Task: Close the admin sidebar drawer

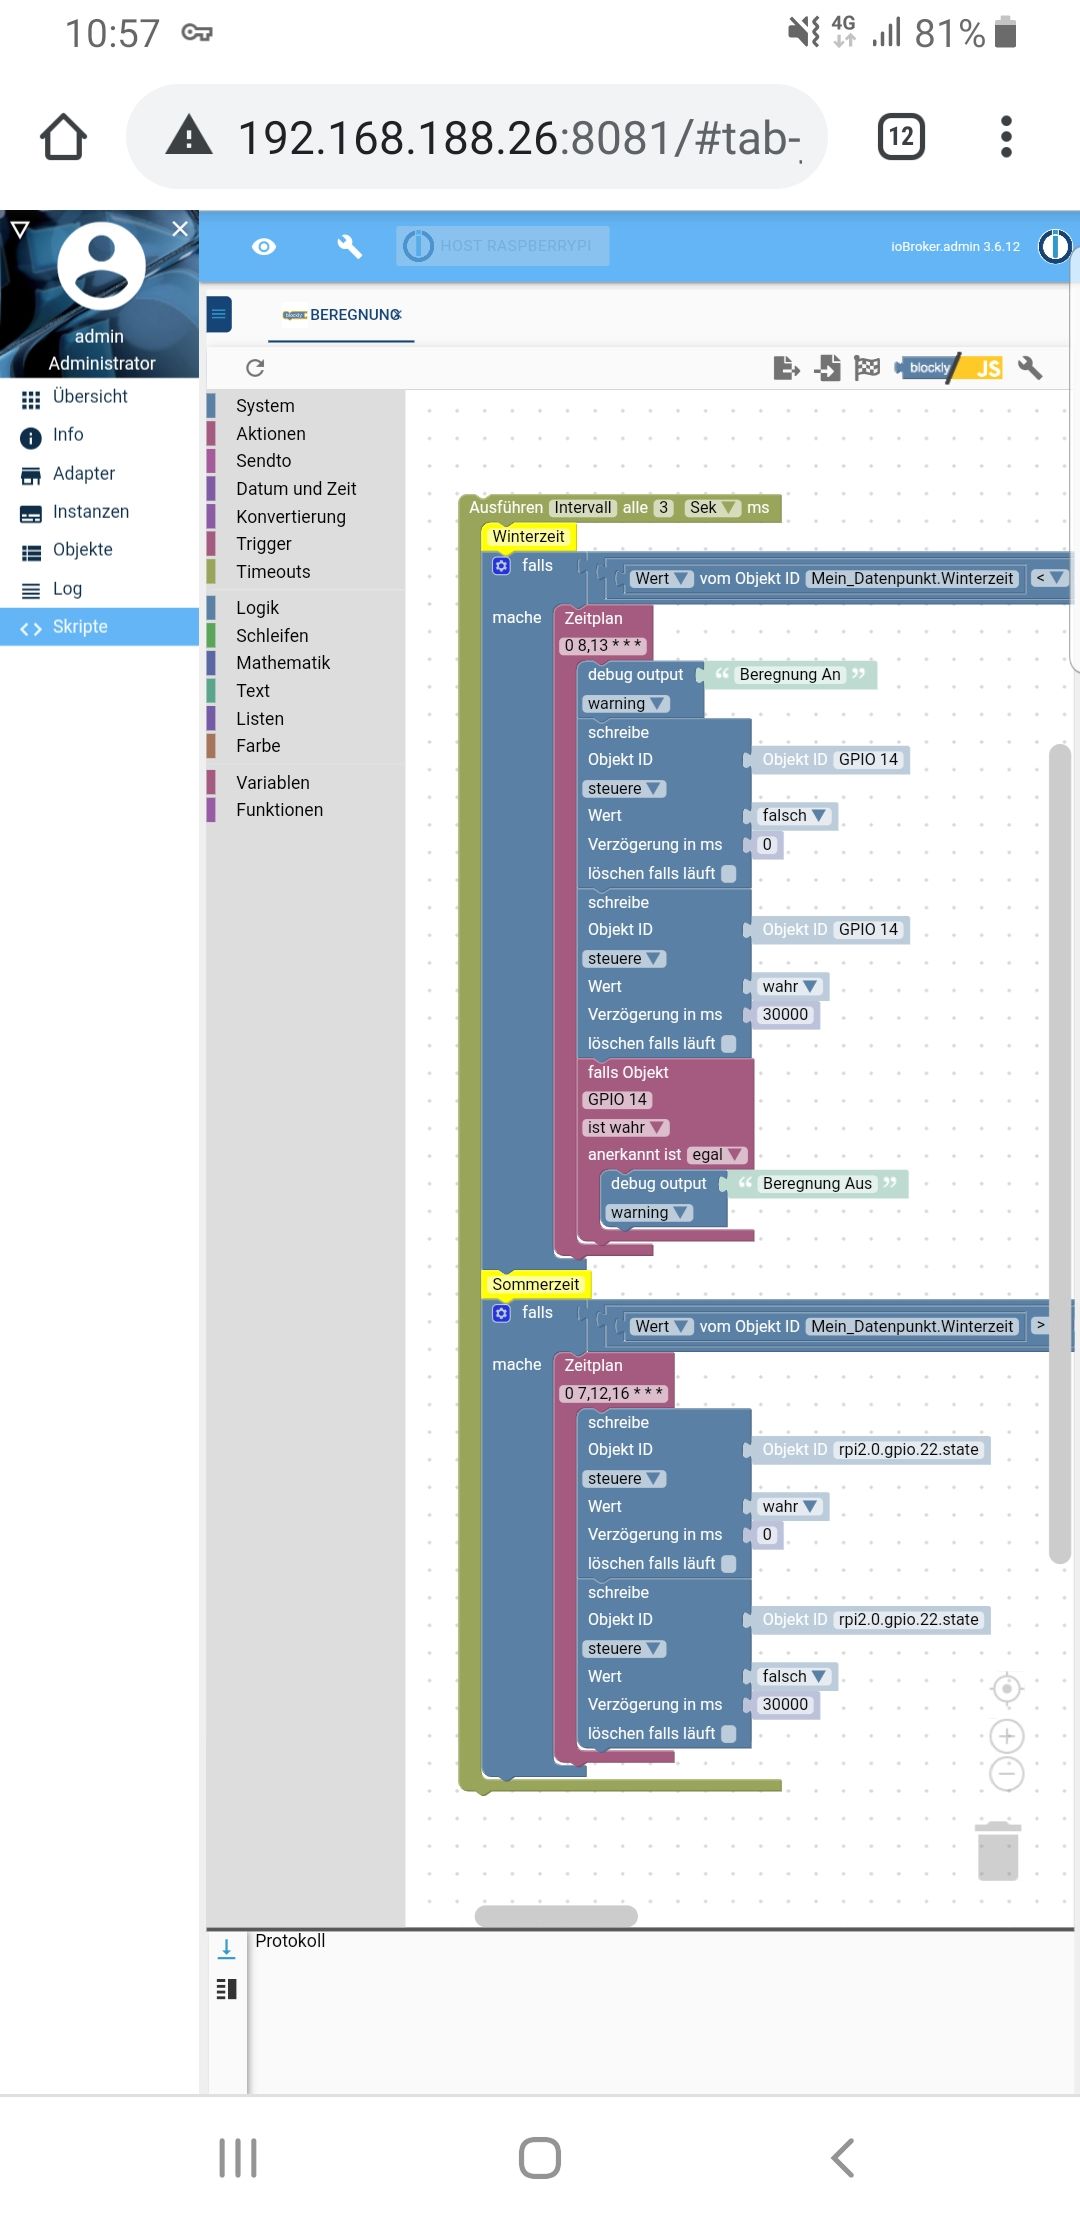Action: click(x=180, y=229)
